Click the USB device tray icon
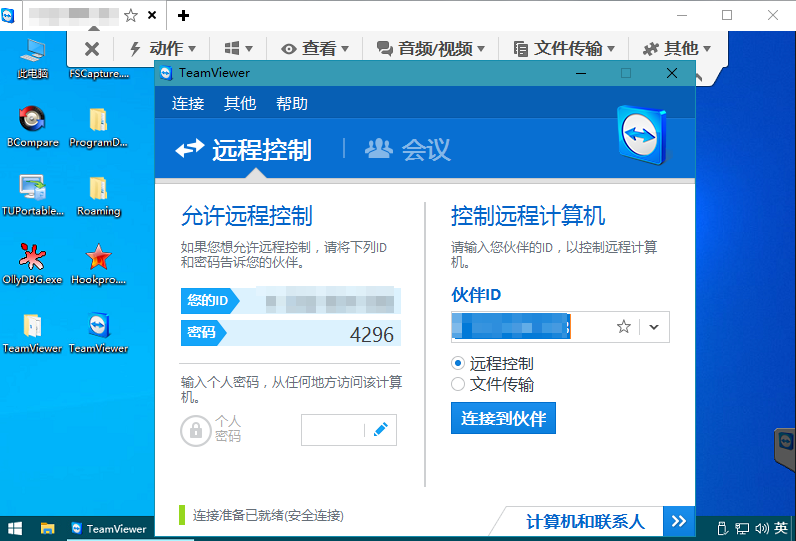This screenshot has width=796, height=541. coord(722,529)
